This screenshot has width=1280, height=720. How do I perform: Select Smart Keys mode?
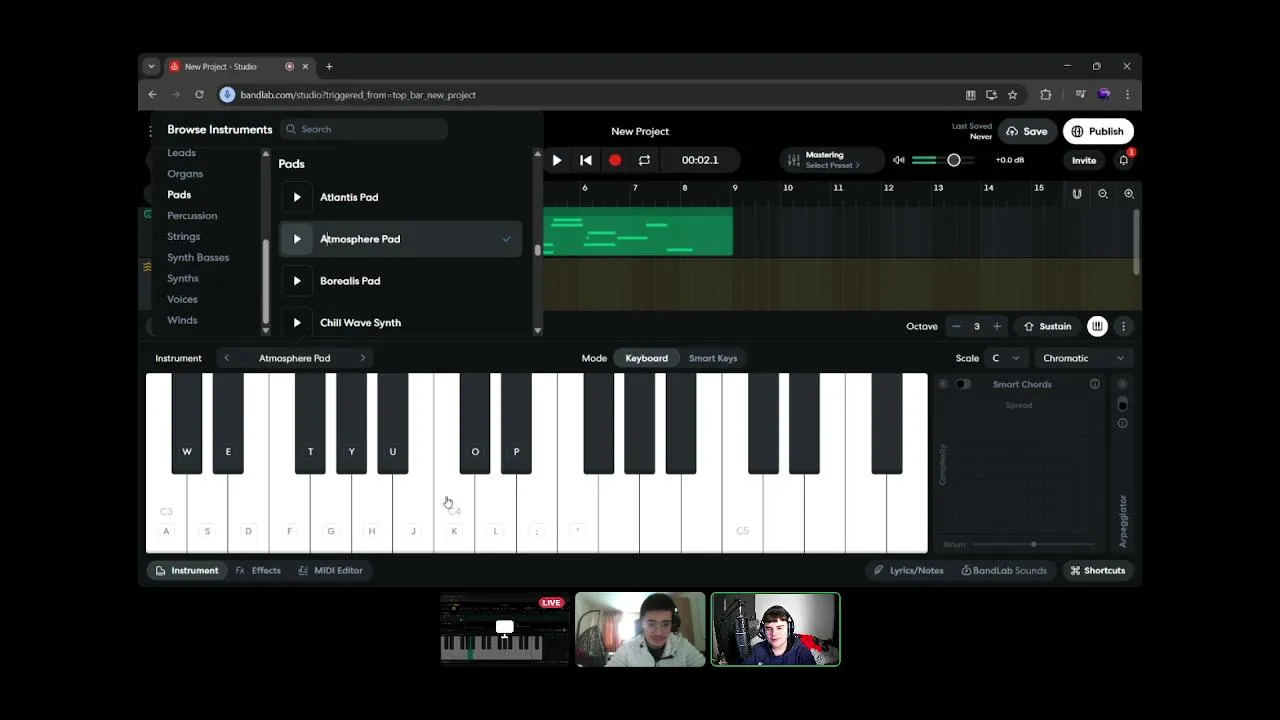coord(713,358)
